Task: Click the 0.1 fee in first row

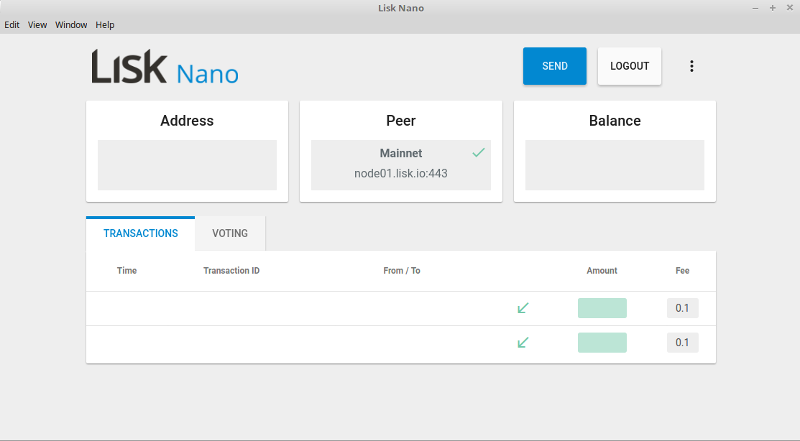Action: (x=683, y=308)
